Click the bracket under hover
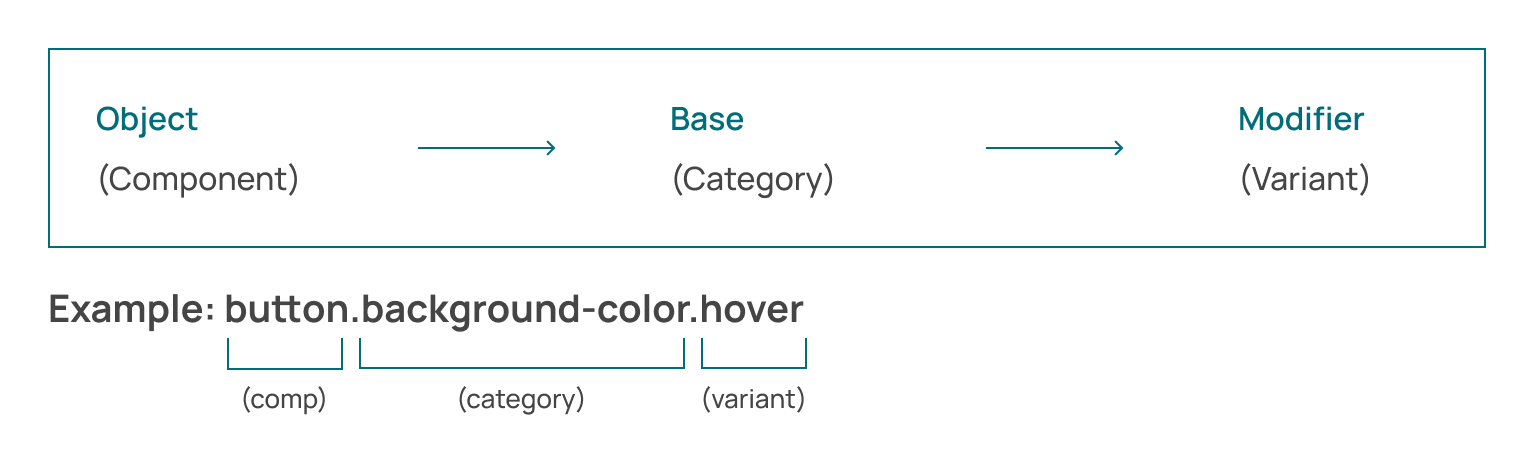1534x464 pixels. click(x=754, y=354)
